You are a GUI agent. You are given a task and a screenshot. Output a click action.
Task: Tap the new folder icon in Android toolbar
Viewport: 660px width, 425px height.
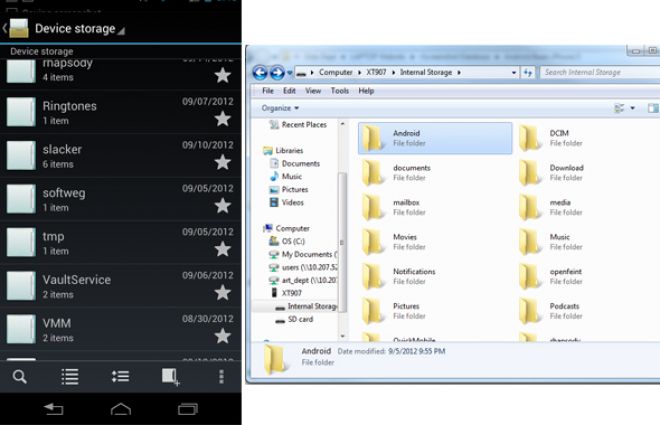[x=171, y=377]
